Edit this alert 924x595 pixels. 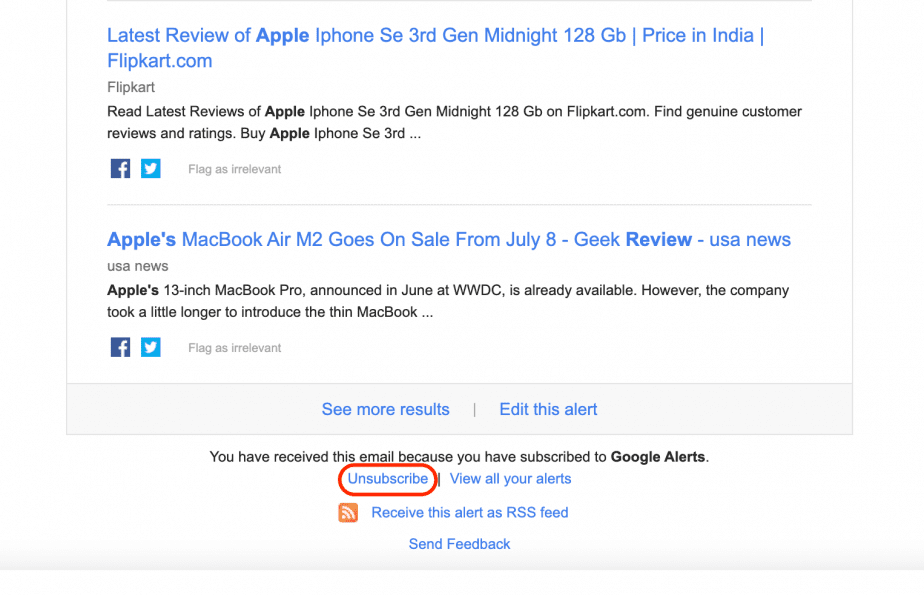(548, 409)
